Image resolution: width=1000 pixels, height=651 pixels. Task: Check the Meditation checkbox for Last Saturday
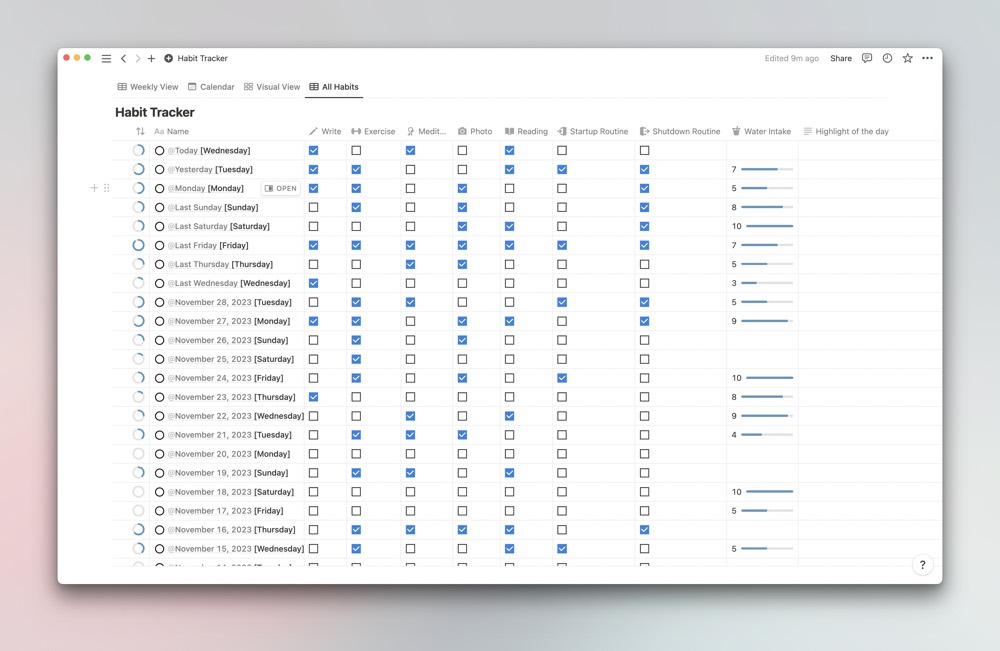[x=409, y=226]
